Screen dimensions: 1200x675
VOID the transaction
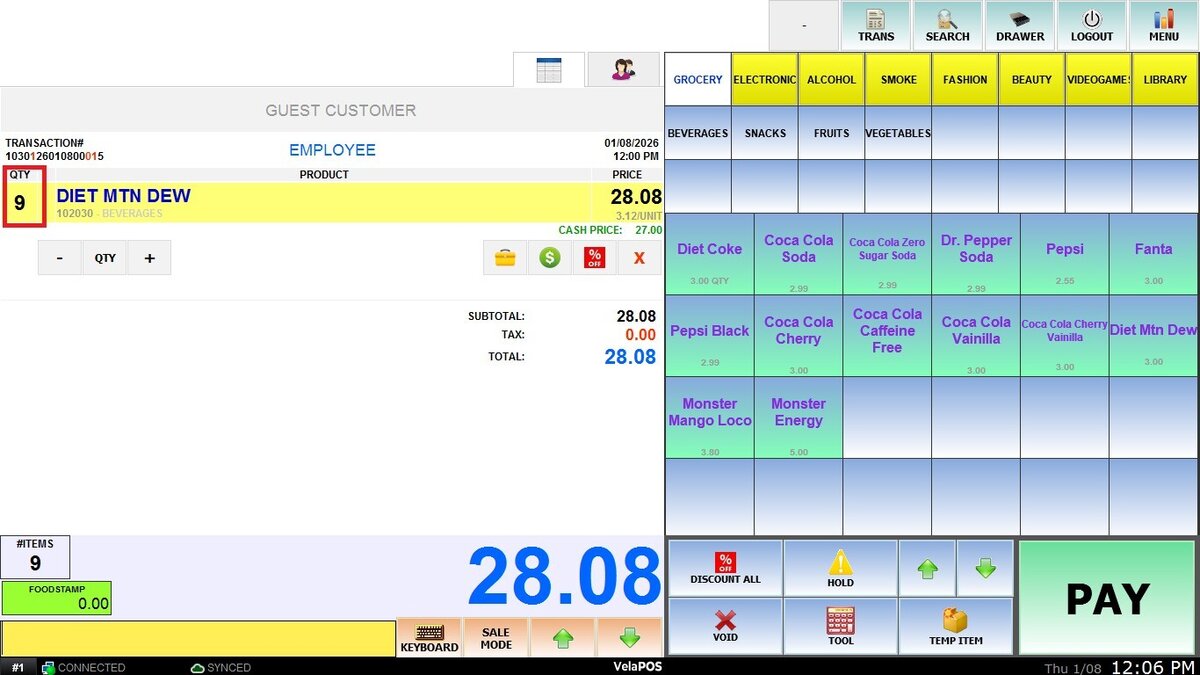[x=725, y=626]
